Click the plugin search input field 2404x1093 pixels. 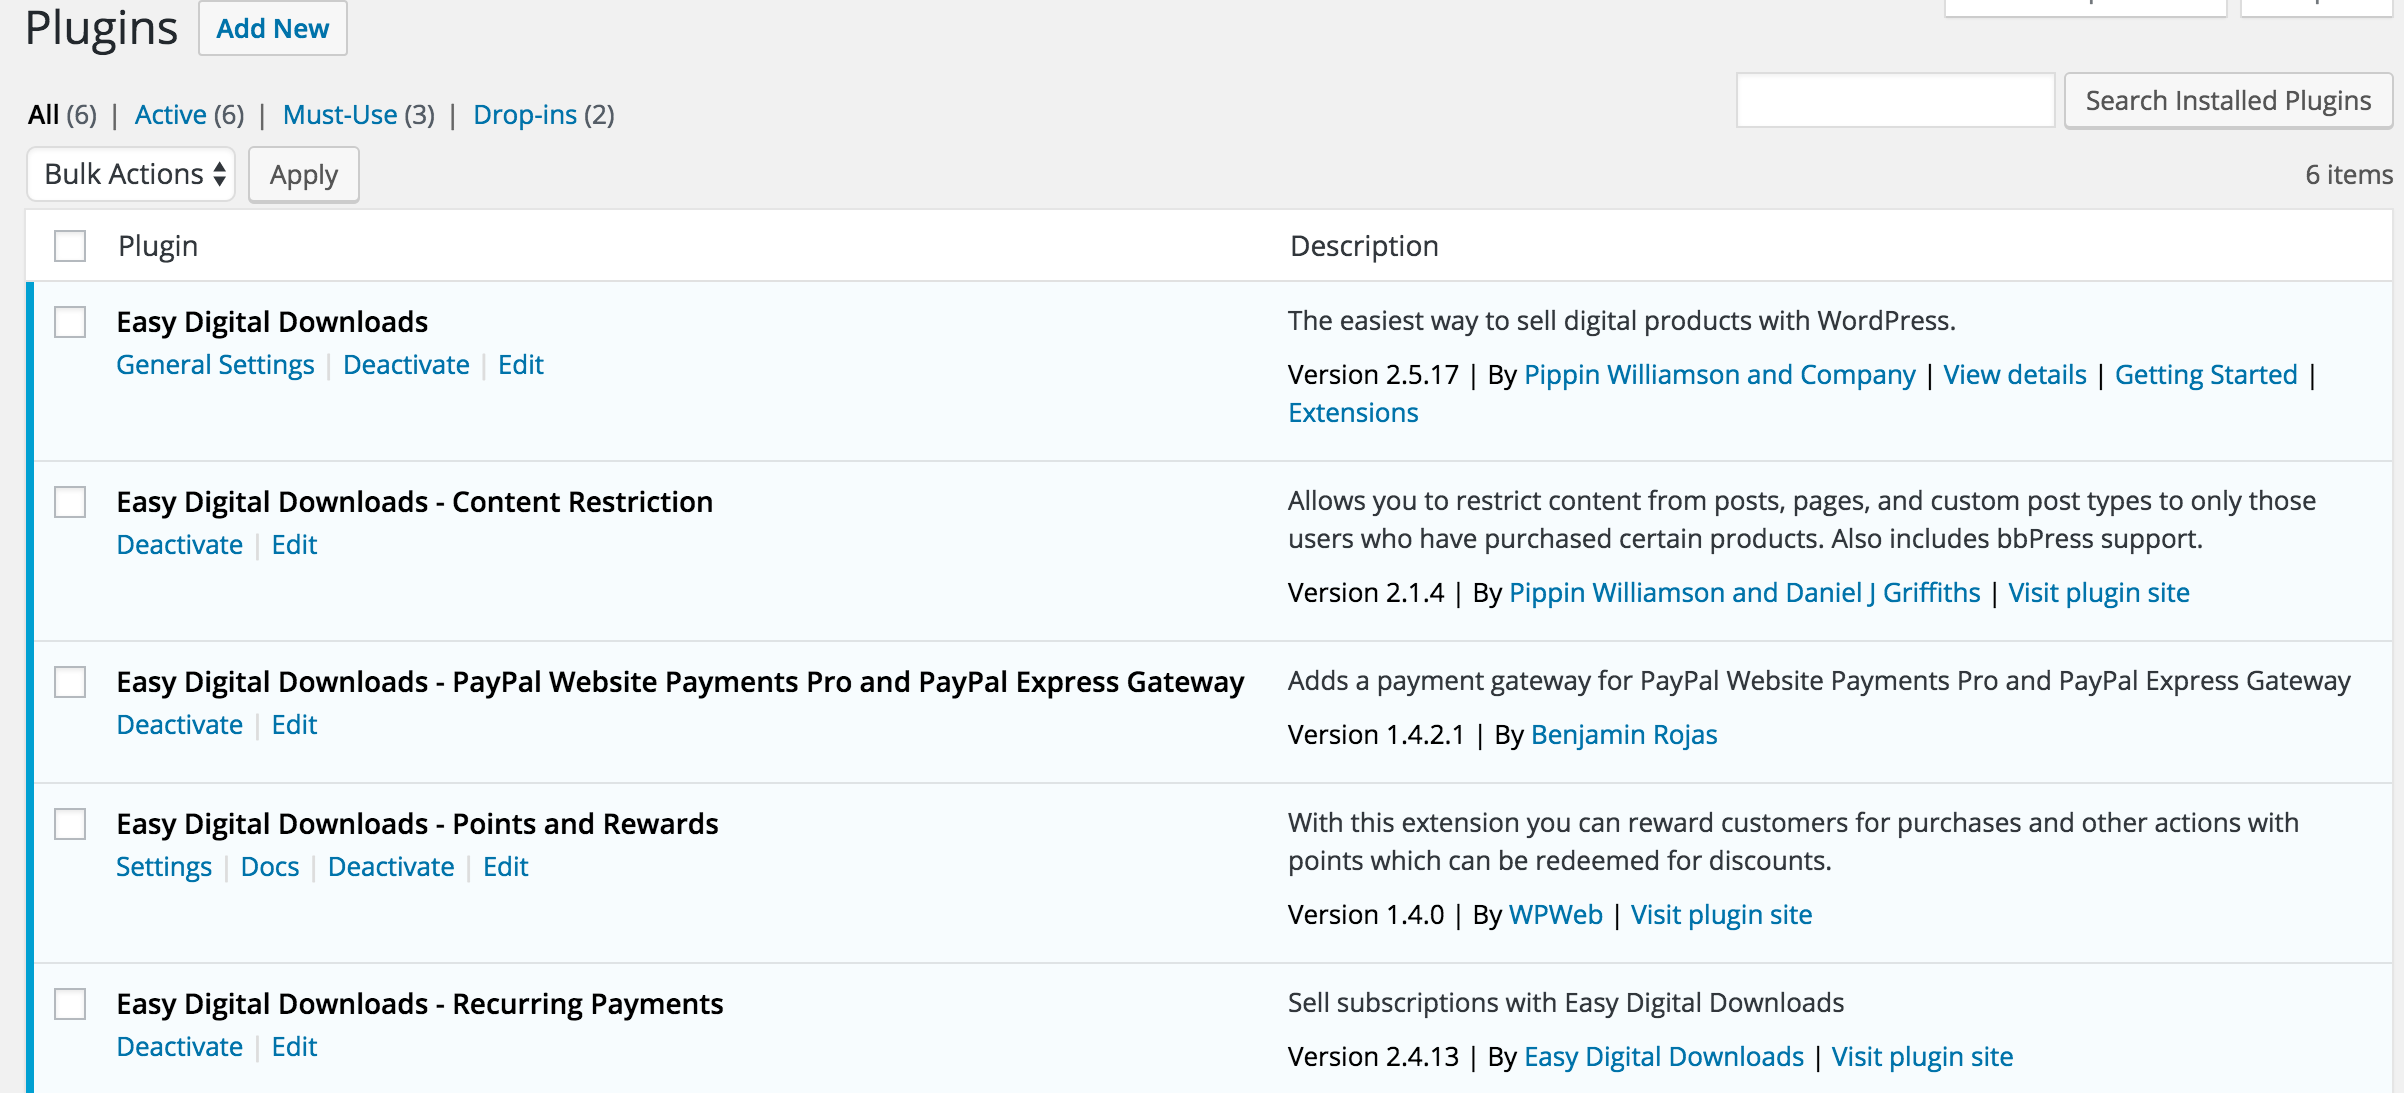click(x=1894, y=101)
